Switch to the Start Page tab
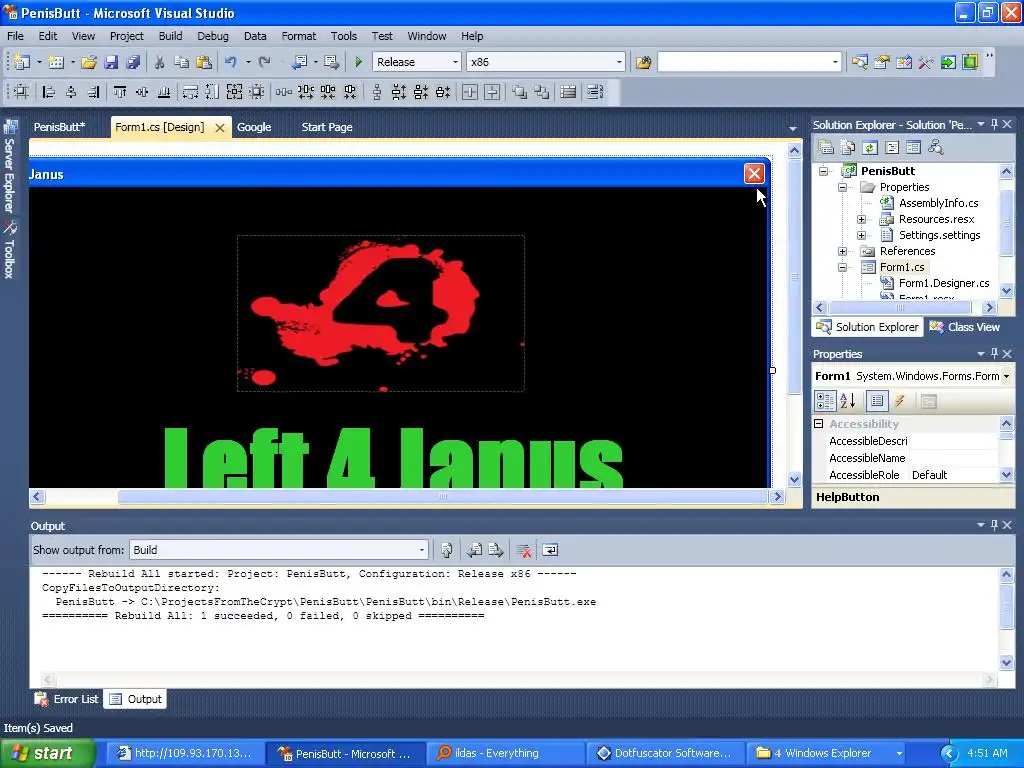The height and width of the screenshot is (768, 1024). (x=327, y=127)
